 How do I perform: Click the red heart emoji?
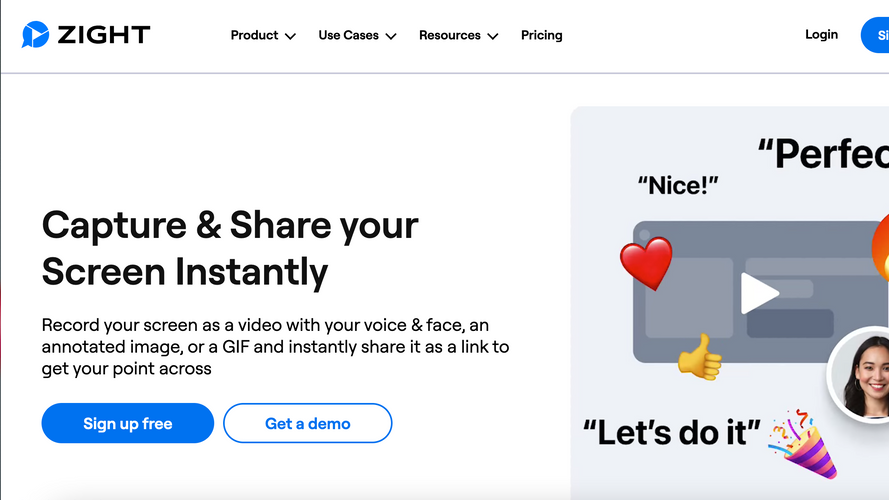pos(646,263)
